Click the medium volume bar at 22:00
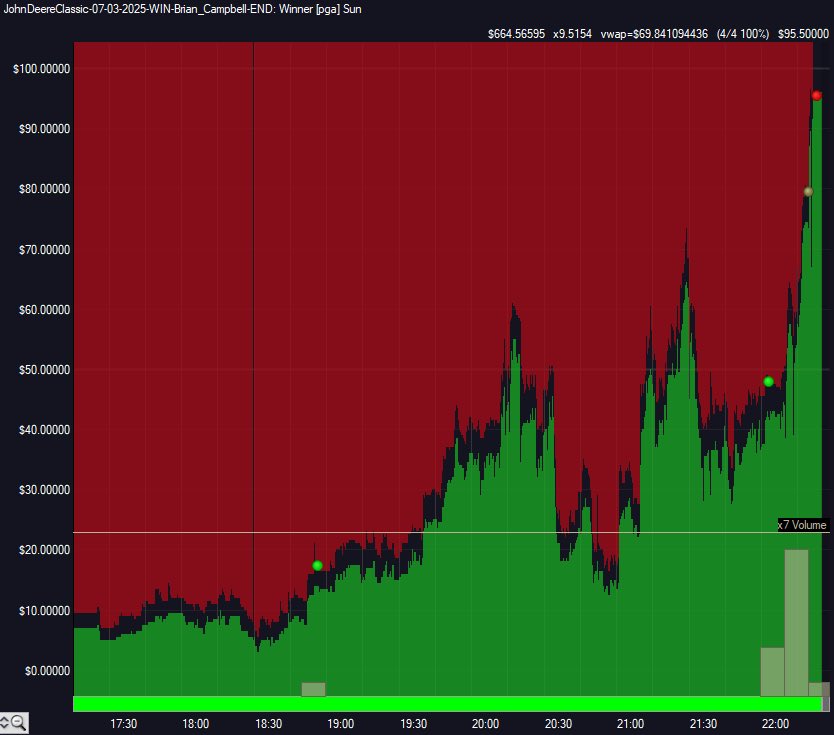 click(x=772, y=672)
